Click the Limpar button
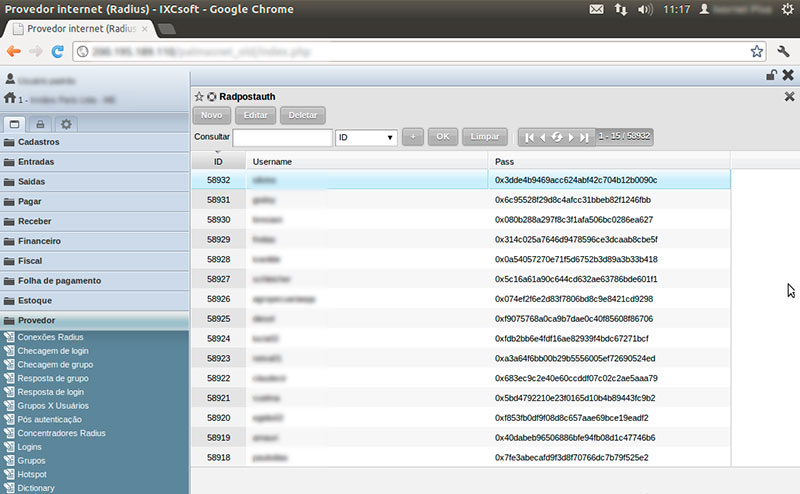This screenshot has height=494, width=800. [485, 137]
